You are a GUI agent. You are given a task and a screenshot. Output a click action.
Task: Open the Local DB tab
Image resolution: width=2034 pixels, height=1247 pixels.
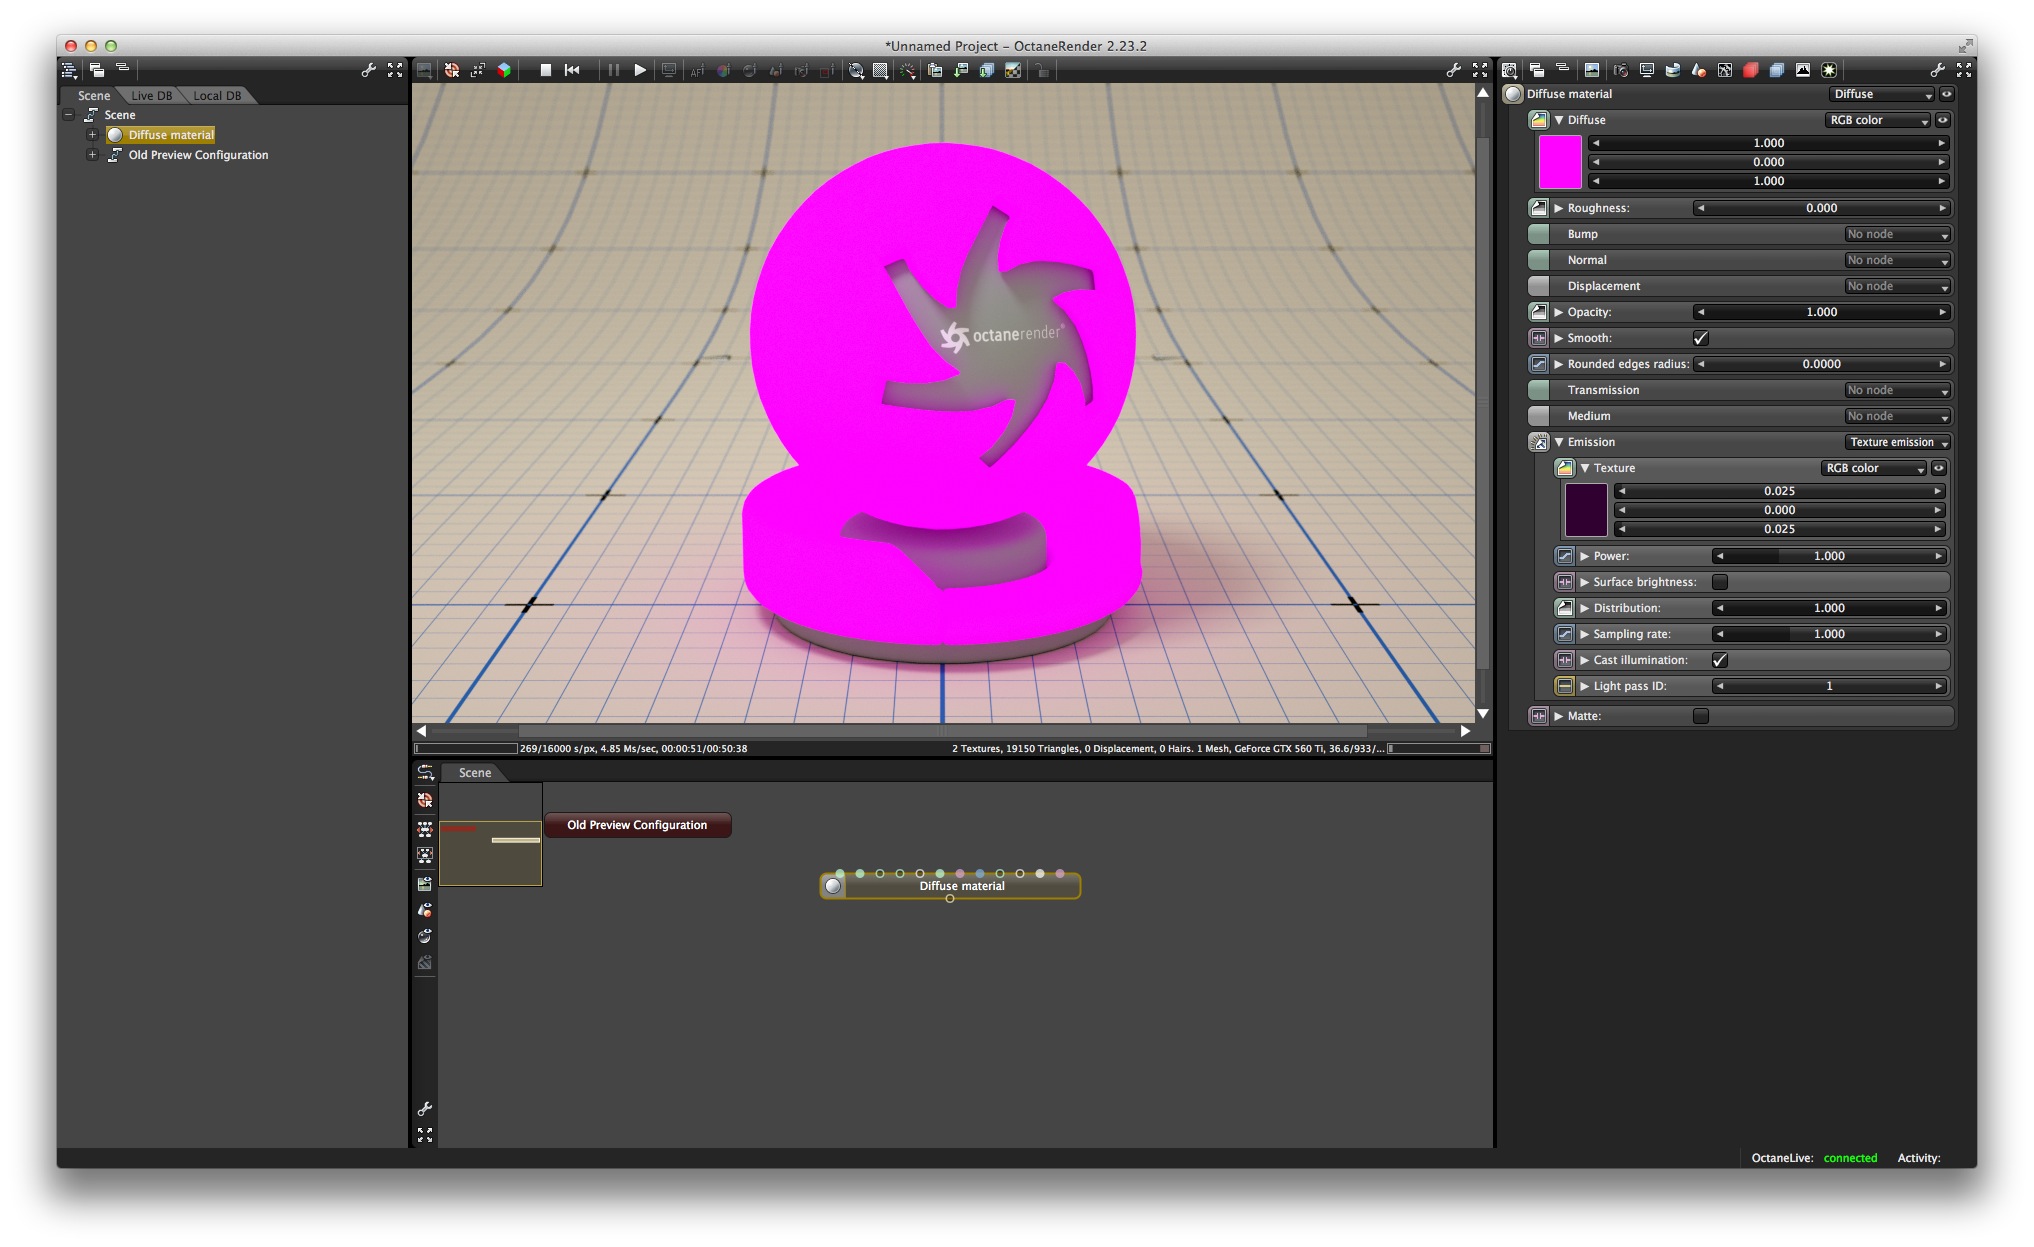click(217, 96)
